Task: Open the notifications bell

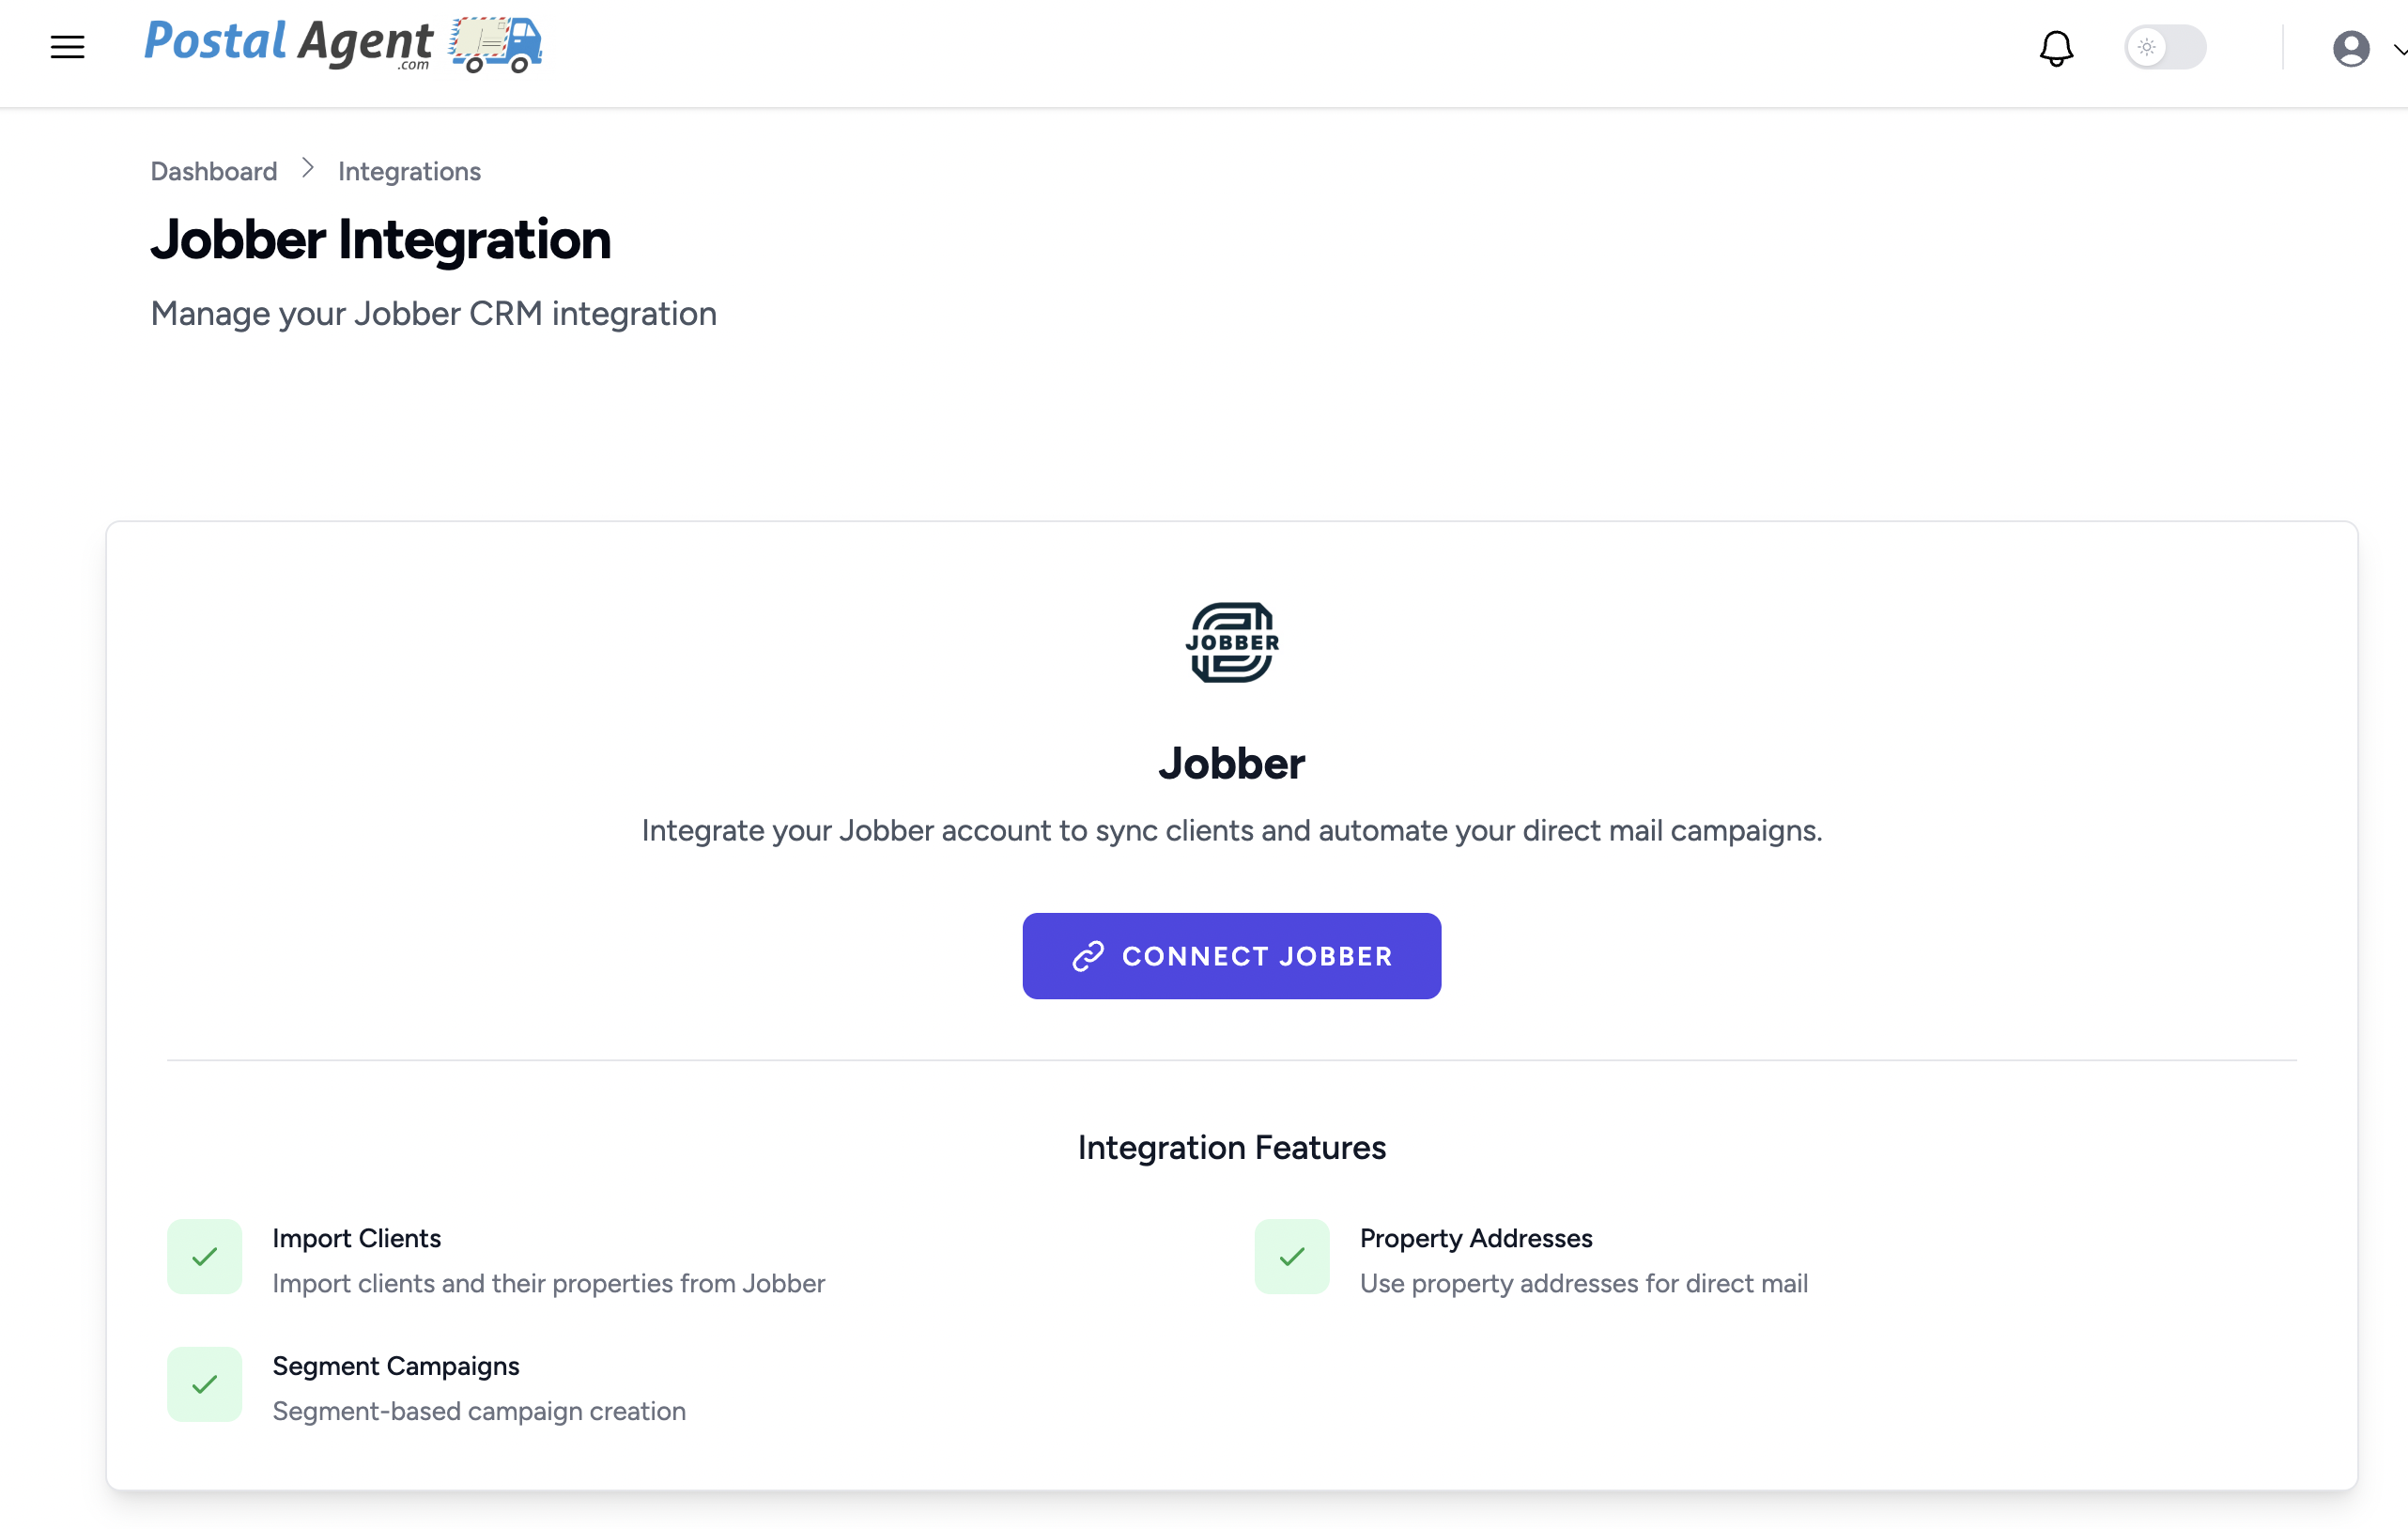Action: (x=2055, y=48)
